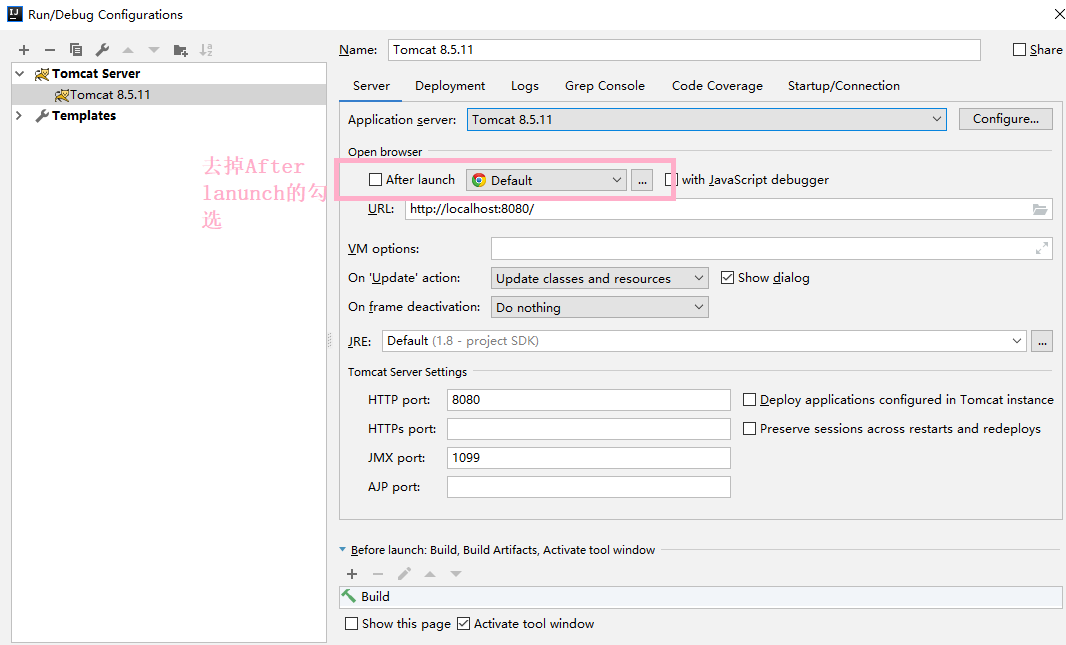
Task: Select the Build row in before-launch list
Action: pyautogui.click(x=701, y=597)
